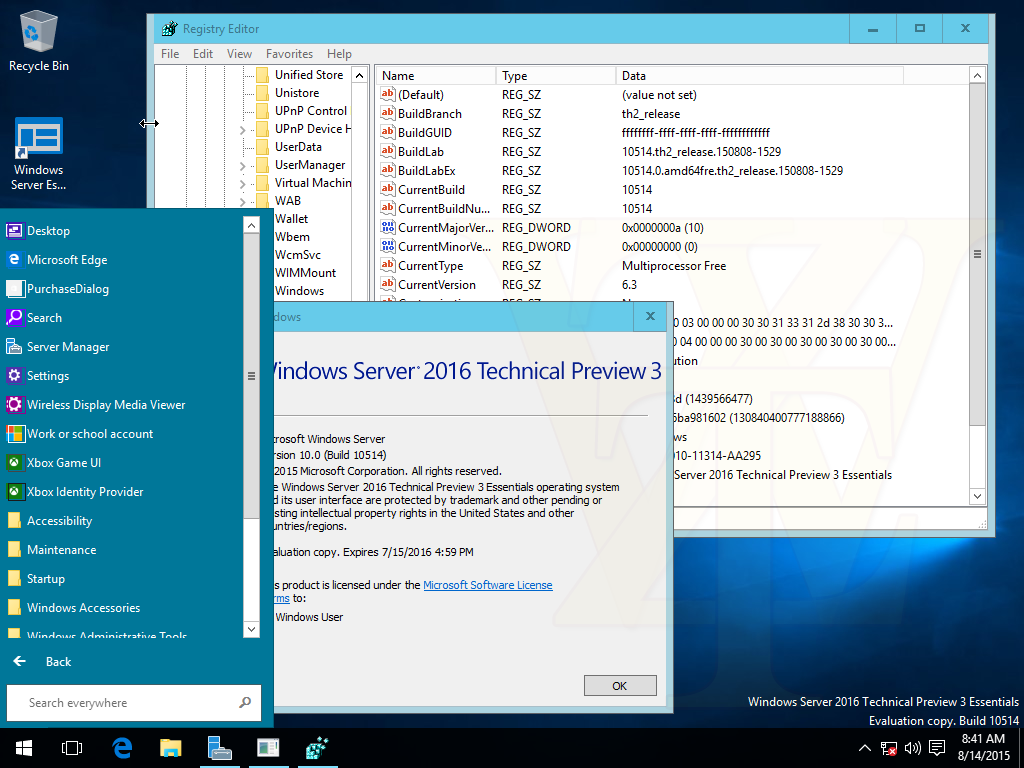Click the Search everywhere input field
This screenshot has height=768, width=1024.
[x=133, y=703]
